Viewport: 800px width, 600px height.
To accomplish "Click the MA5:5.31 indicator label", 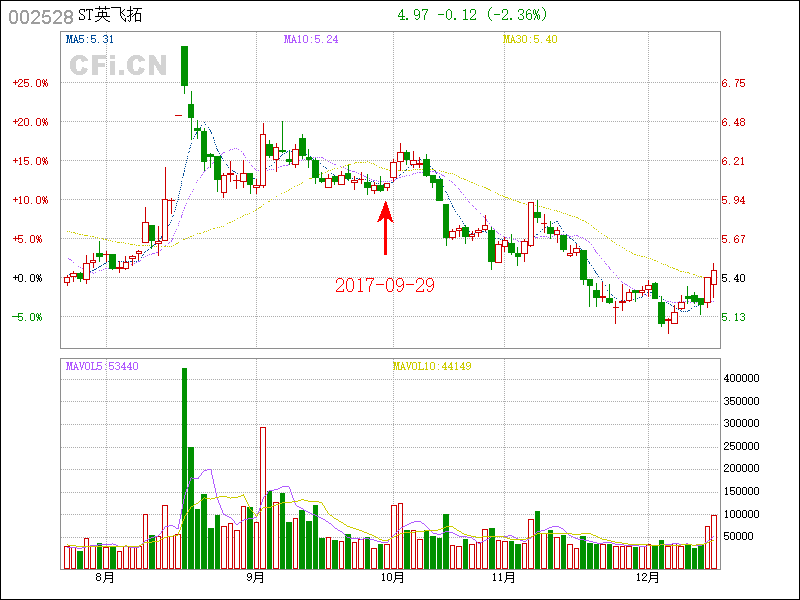I will coord(95,39).
